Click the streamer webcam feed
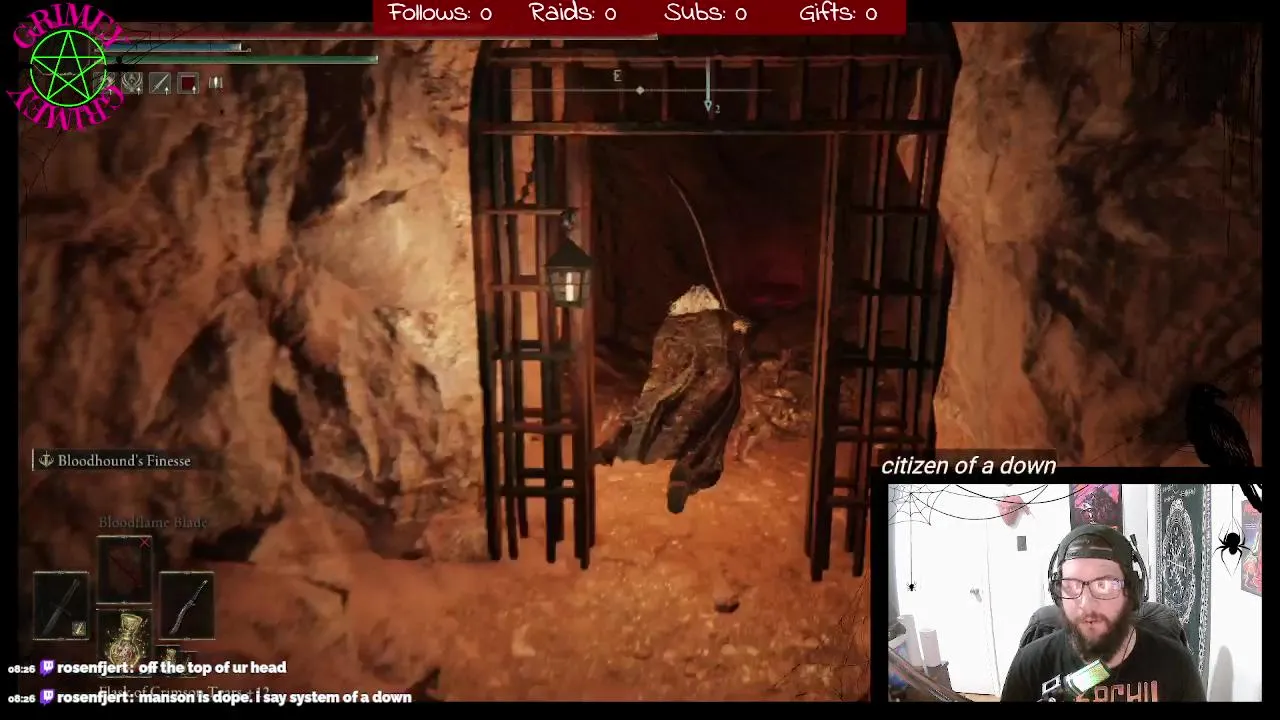Screen dimensions: 1280x720 click(x=1075, y=593)
